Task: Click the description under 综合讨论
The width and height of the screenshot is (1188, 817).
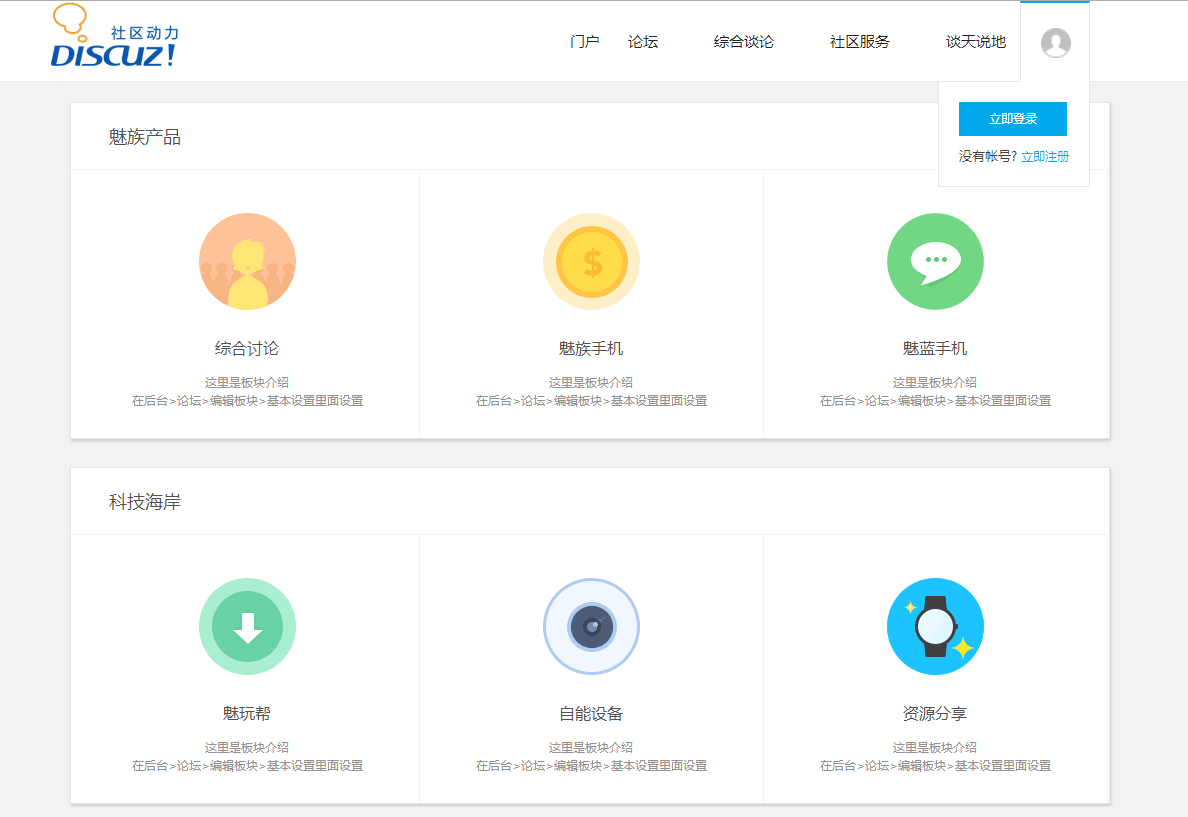Action: (247, 392)
